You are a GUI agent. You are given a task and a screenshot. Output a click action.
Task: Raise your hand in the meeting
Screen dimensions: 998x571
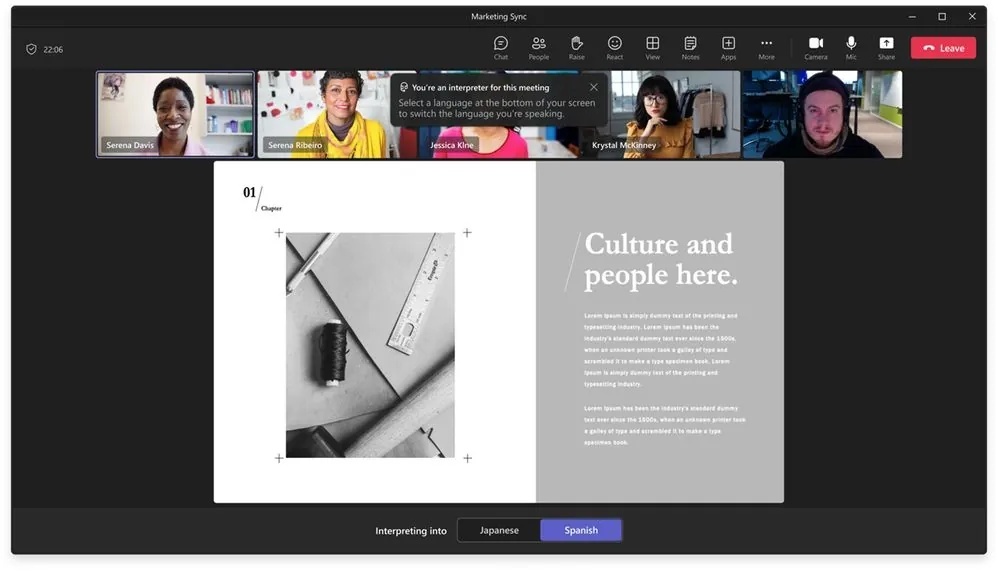[577, 47]
